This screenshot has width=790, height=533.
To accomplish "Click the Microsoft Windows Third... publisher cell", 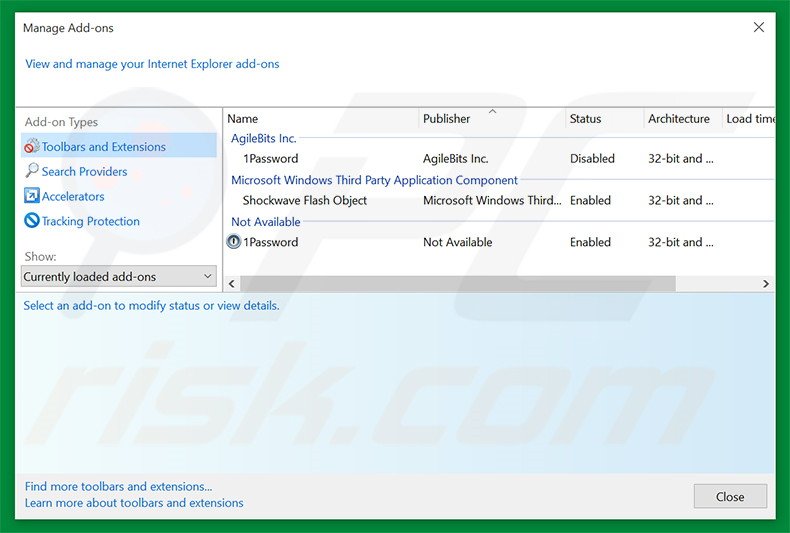I will pos(492,201).
